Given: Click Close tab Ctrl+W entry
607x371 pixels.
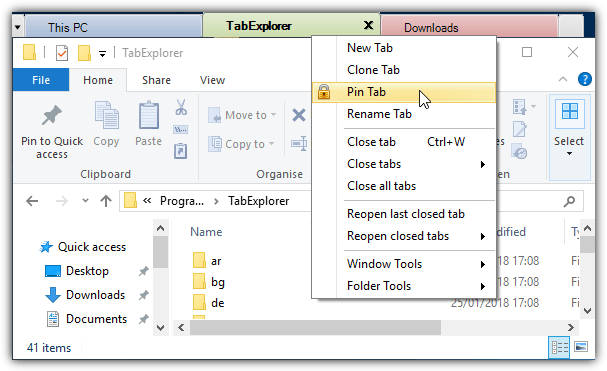Looking at the screenshot, I should (403, 142).
